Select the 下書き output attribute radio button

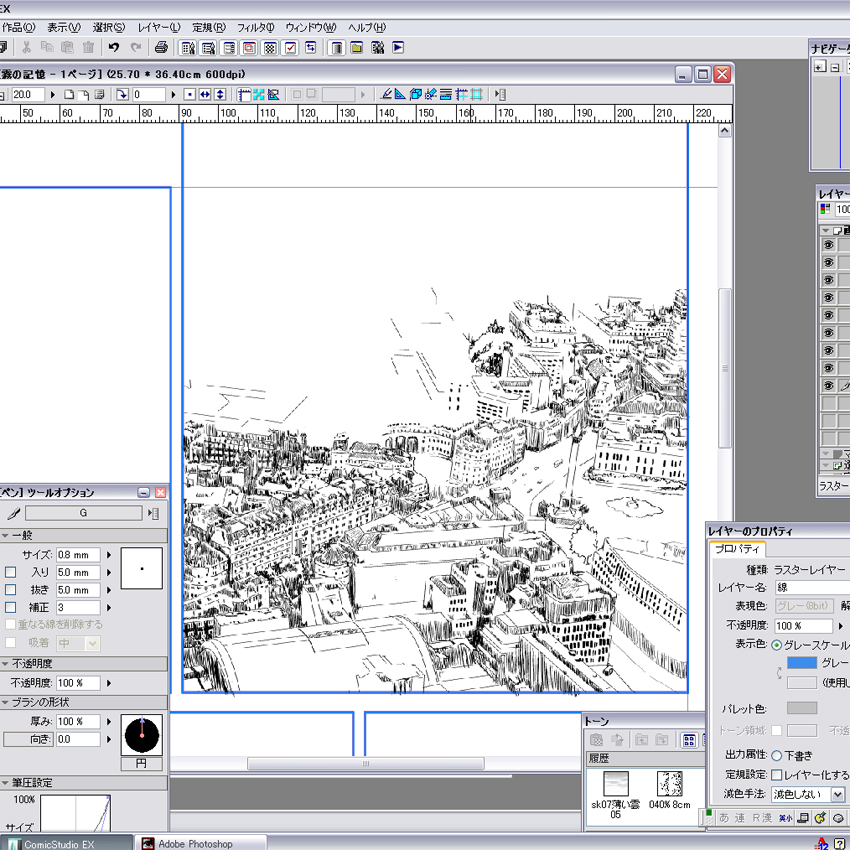click(x=776, y=756)
